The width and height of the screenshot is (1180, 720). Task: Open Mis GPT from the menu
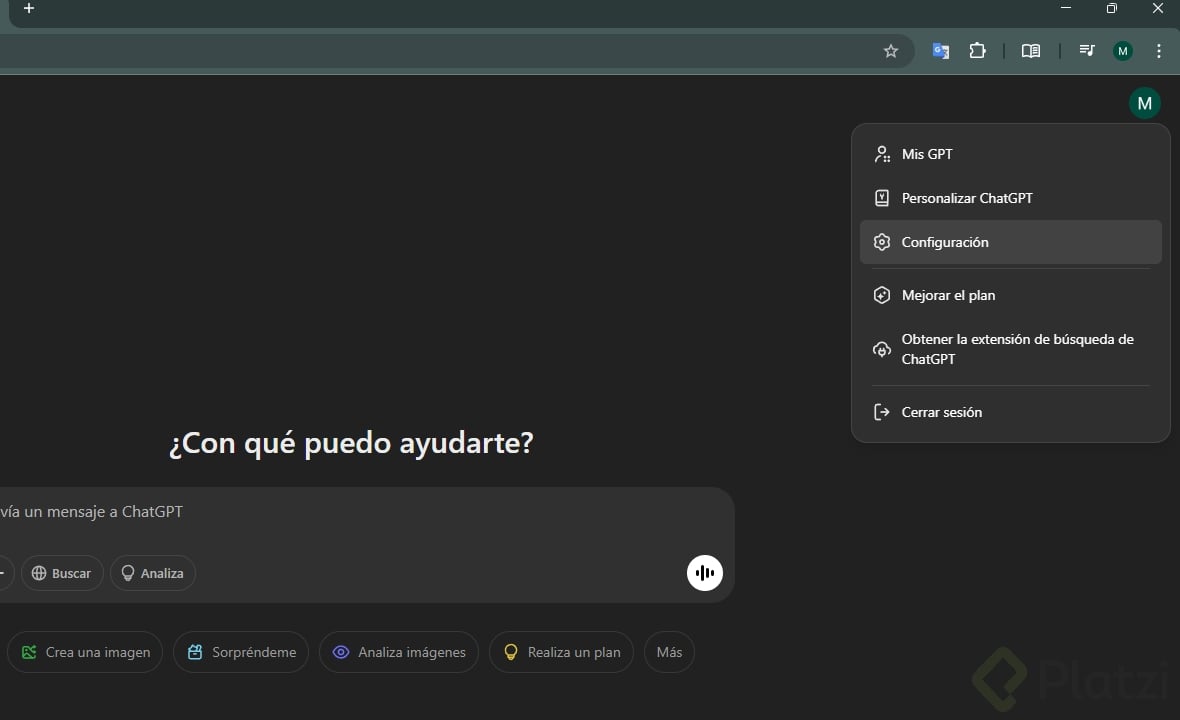(1011, 154)
